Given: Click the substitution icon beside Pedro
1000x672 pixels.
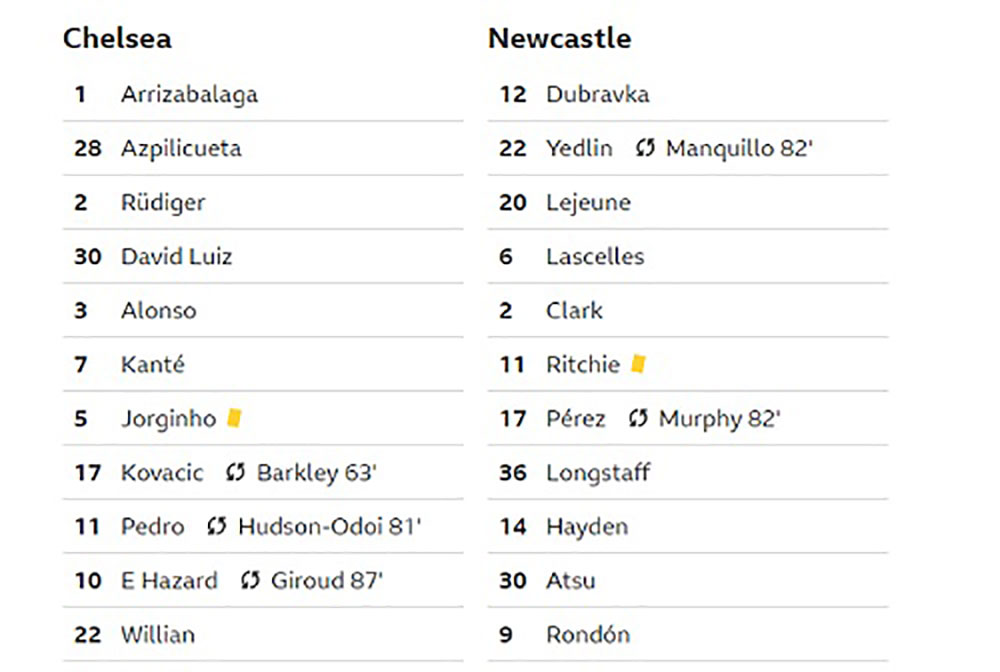Looking at the screenshot, I should point(217,527).
